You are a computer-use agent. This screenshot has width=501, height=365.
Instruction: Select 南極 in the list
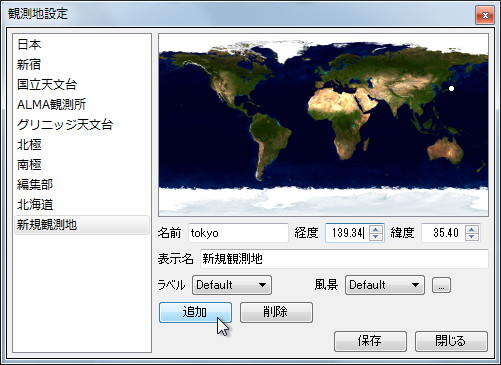coord(82,164)
